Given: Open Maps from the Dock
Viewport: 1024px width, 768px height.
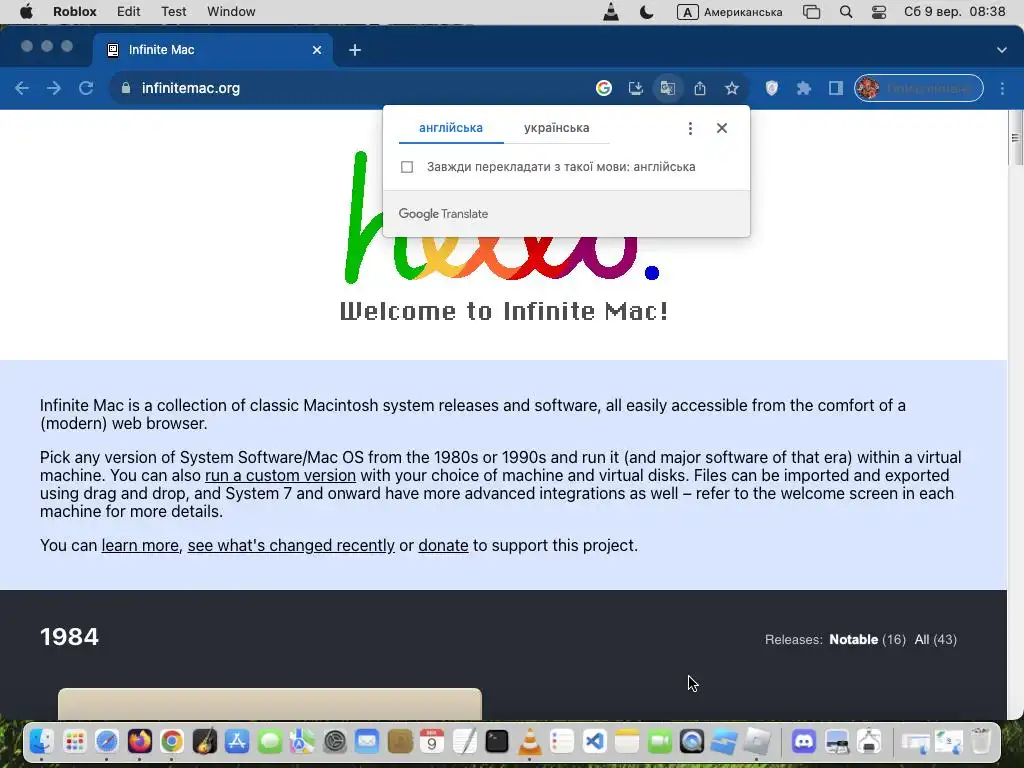Looking at the screenshot, I should 302,742.
